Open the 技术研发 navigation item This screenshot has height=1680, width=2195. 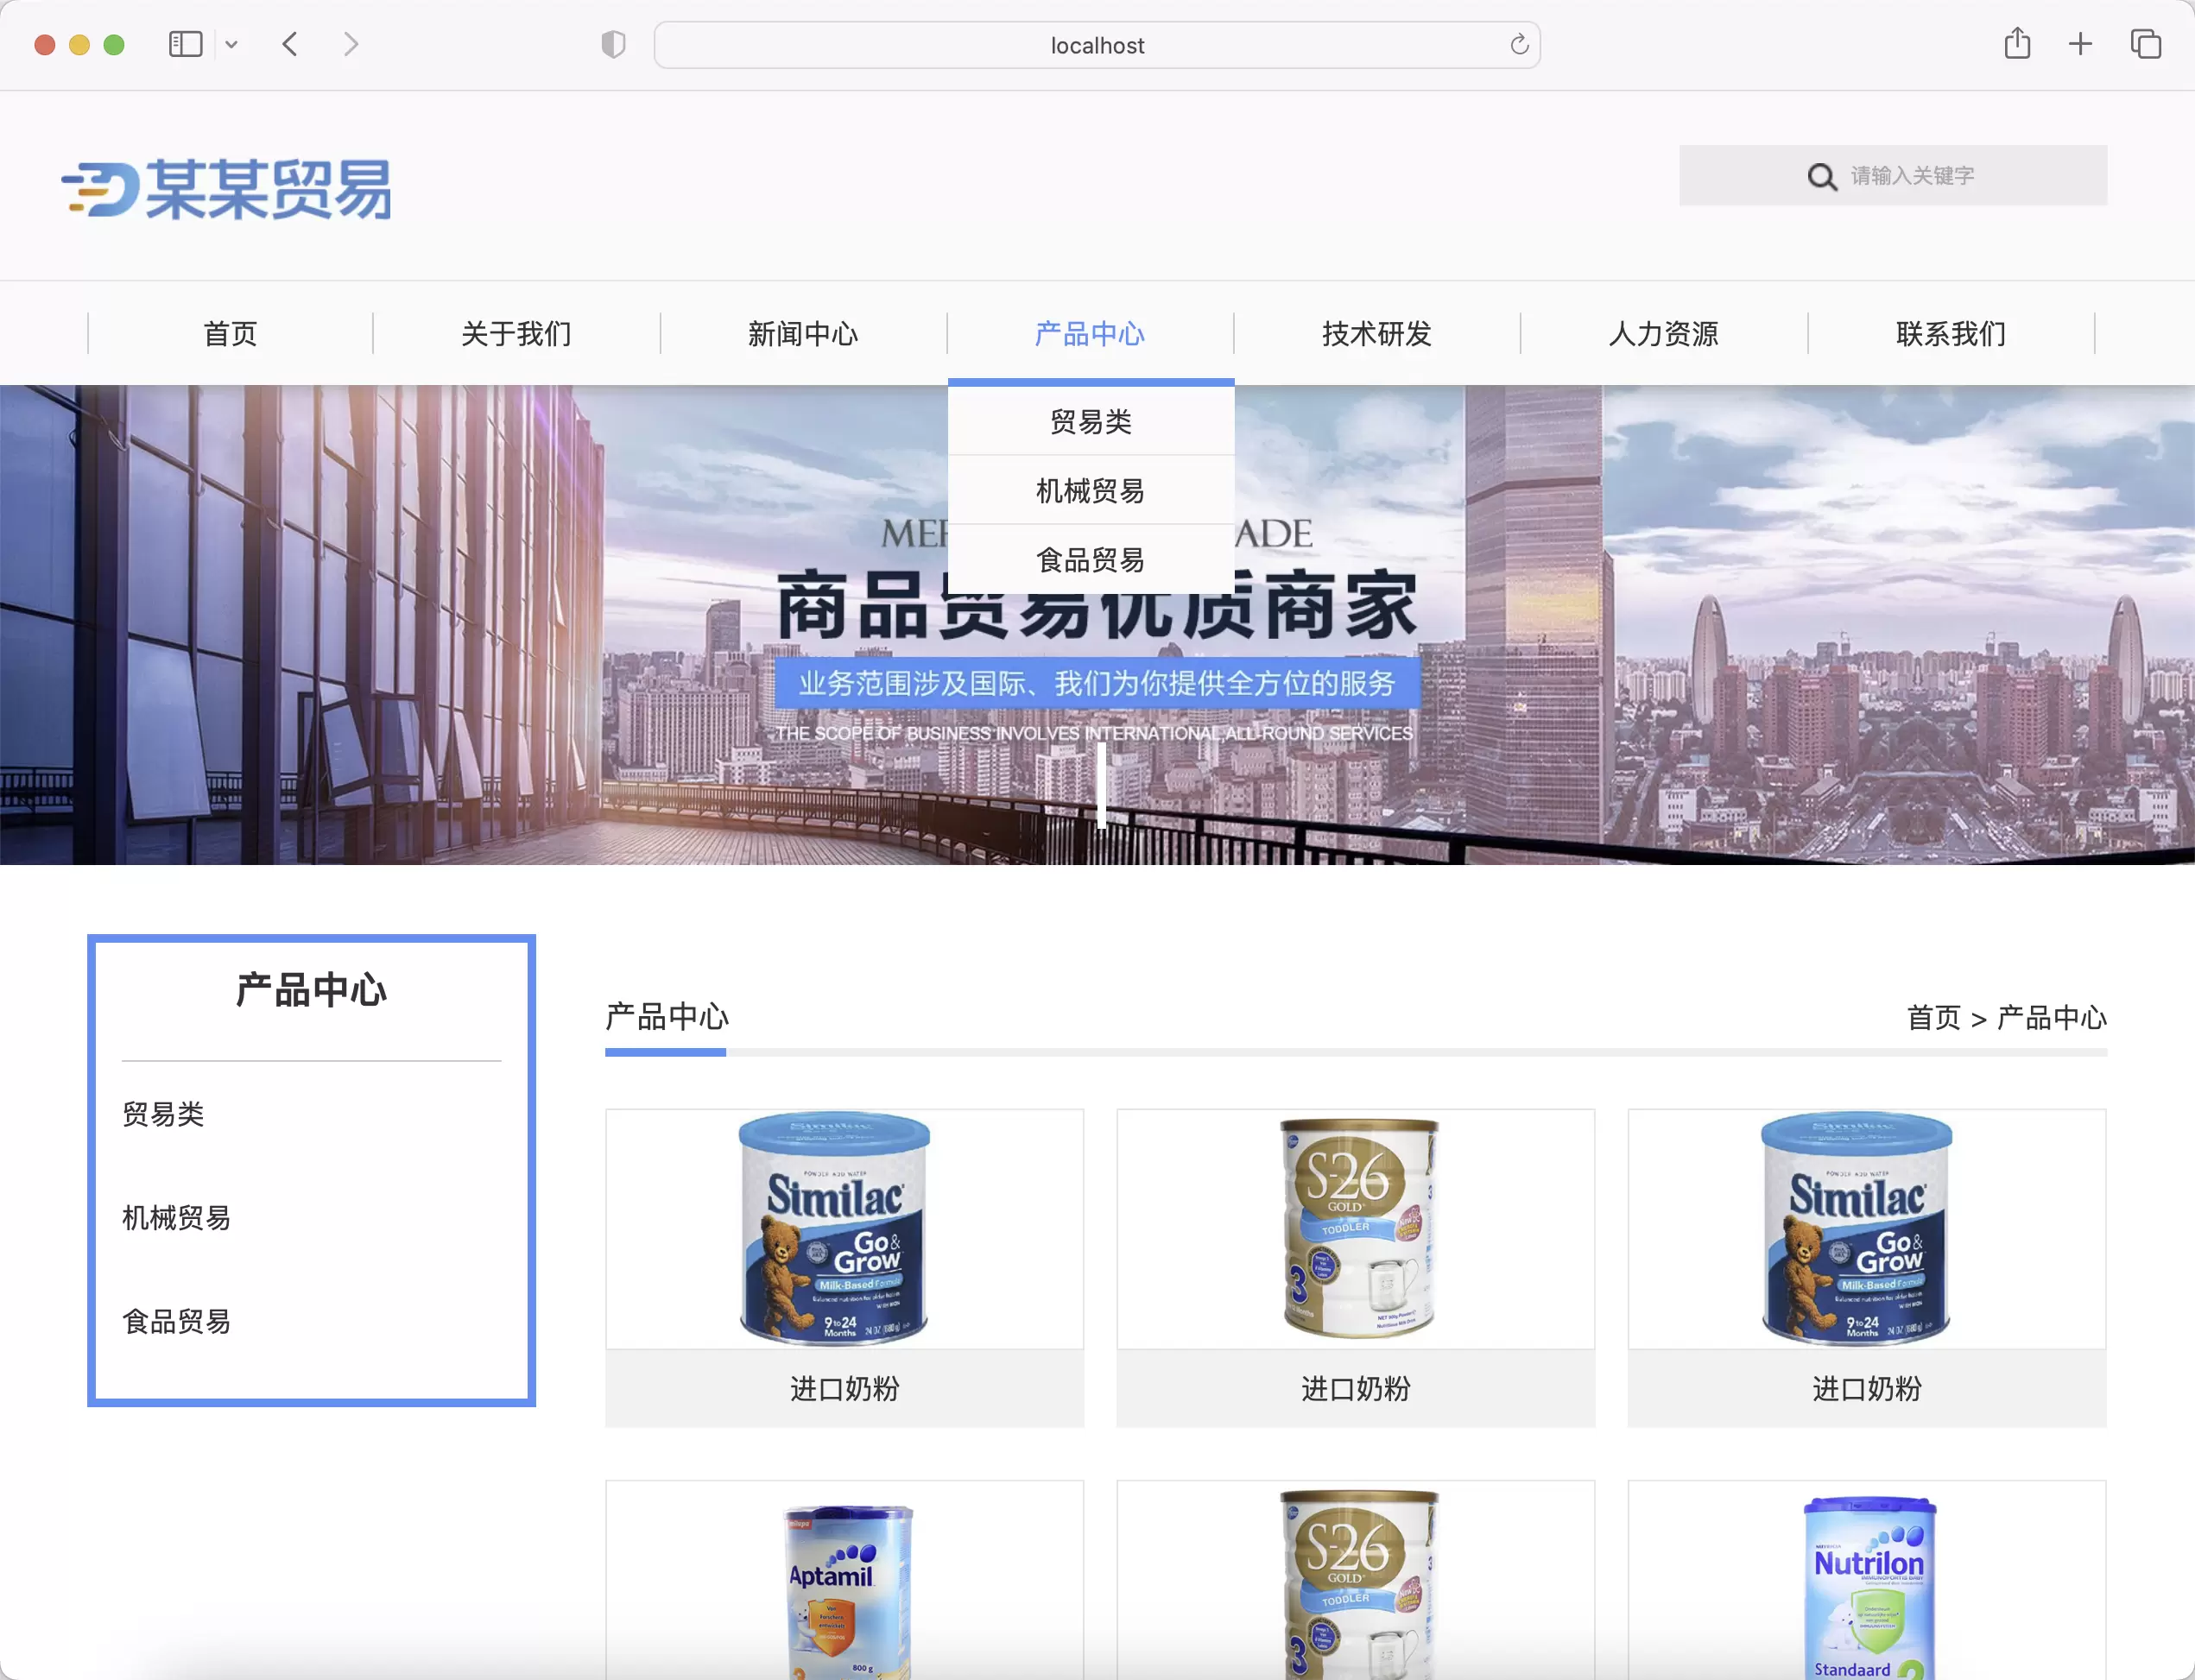point(1377,333)
